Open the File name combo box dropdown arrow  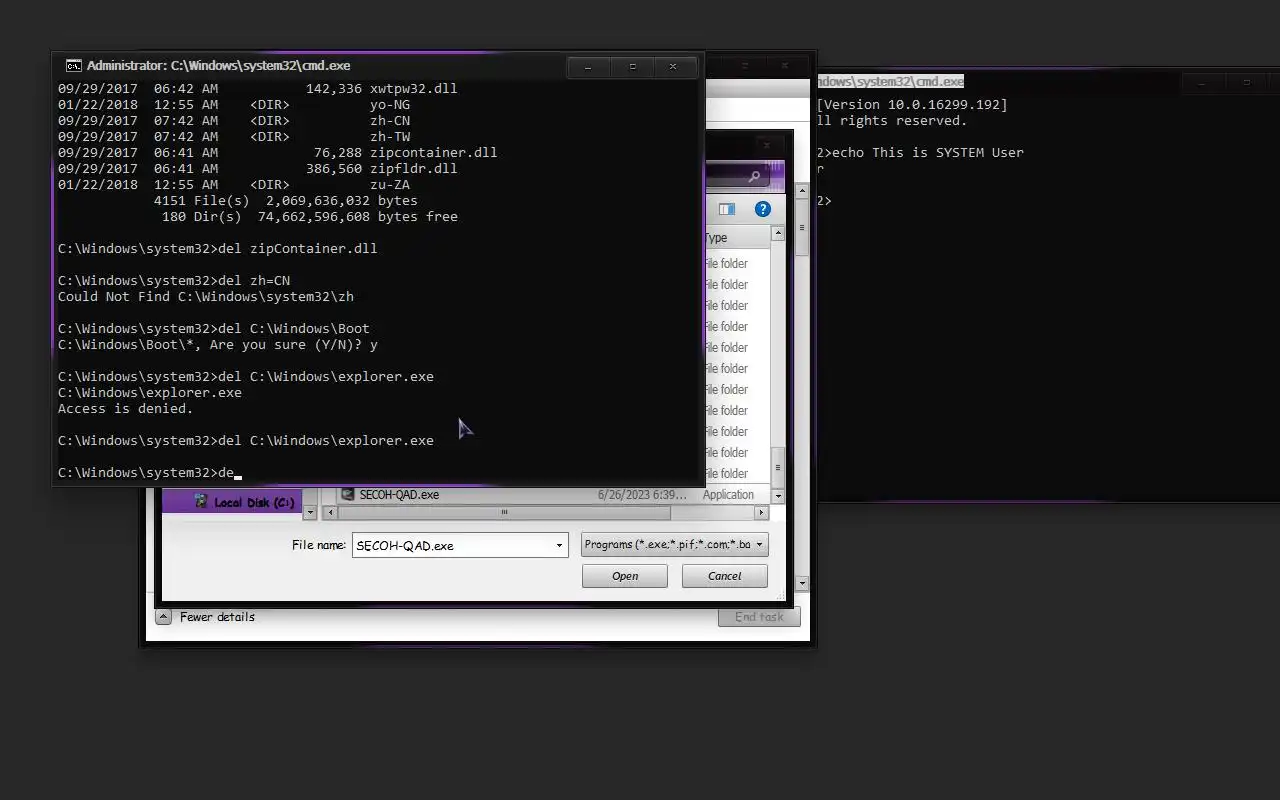559,545
